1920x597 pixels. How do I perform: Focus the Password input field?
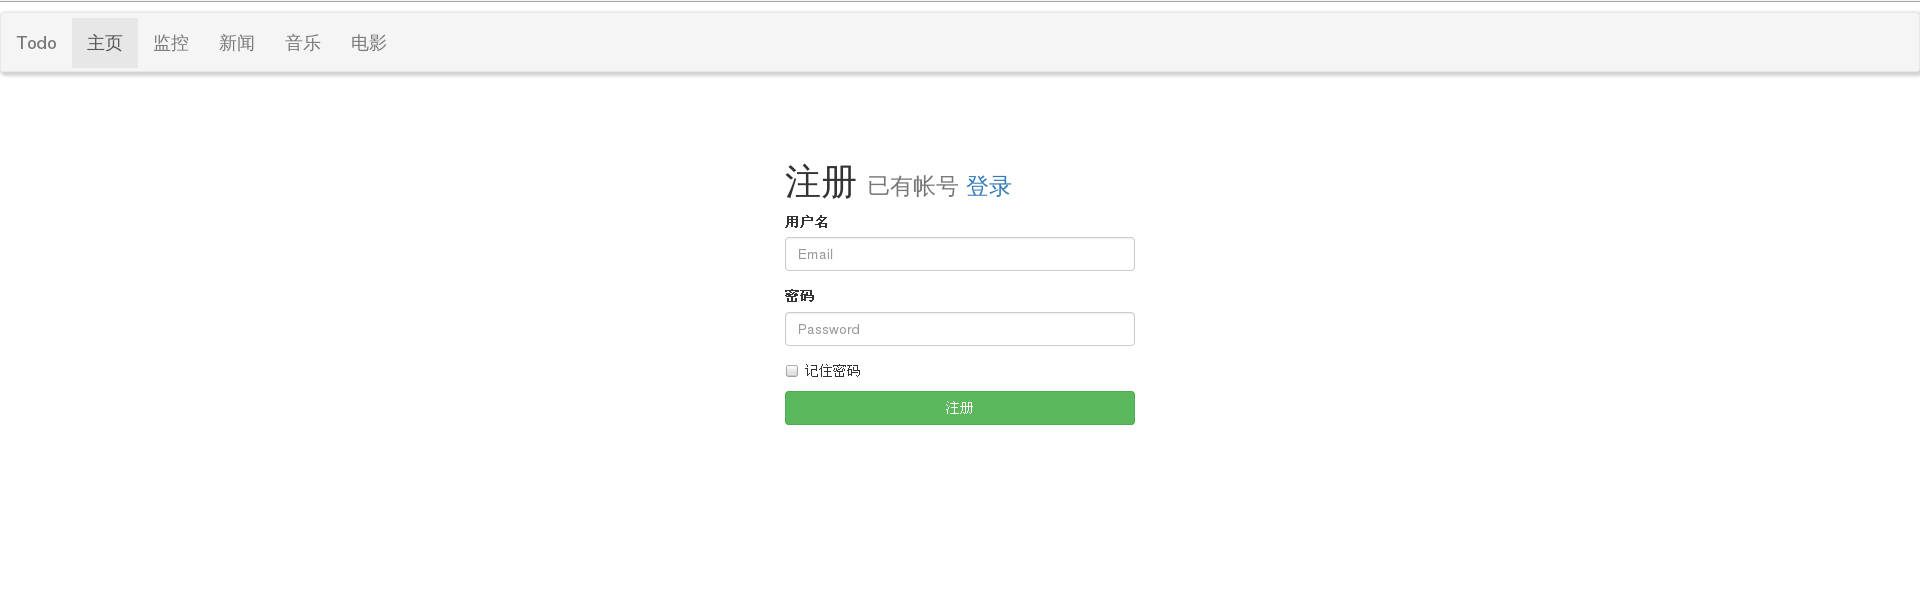point(960,329)
